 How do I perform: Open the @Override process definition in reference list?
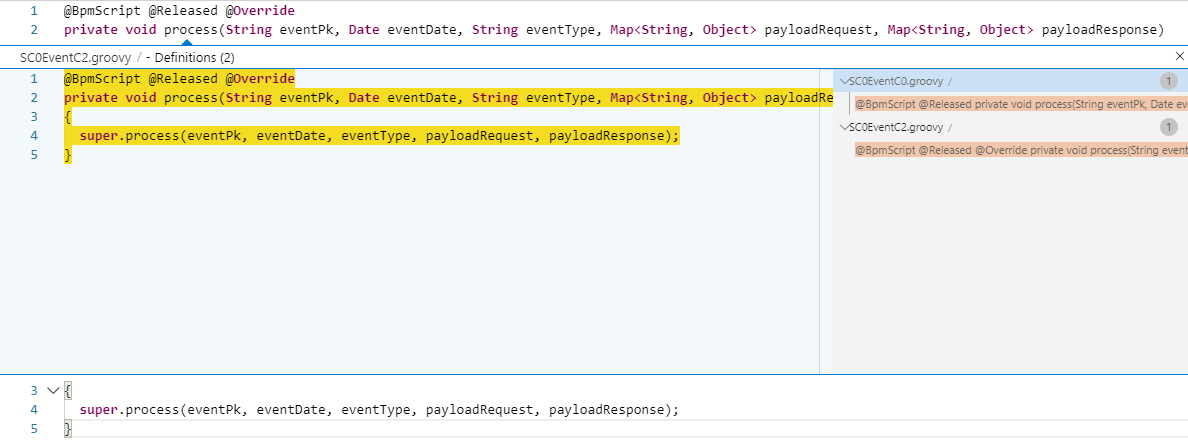click(1020, 150)
